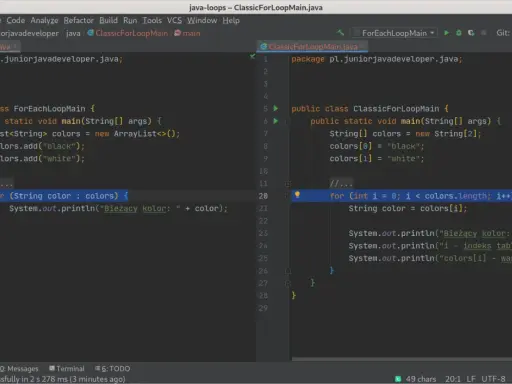The width and height of the screenshot is (512, 384).
Task: Open the Messages tool window
Action: [19, 369]
